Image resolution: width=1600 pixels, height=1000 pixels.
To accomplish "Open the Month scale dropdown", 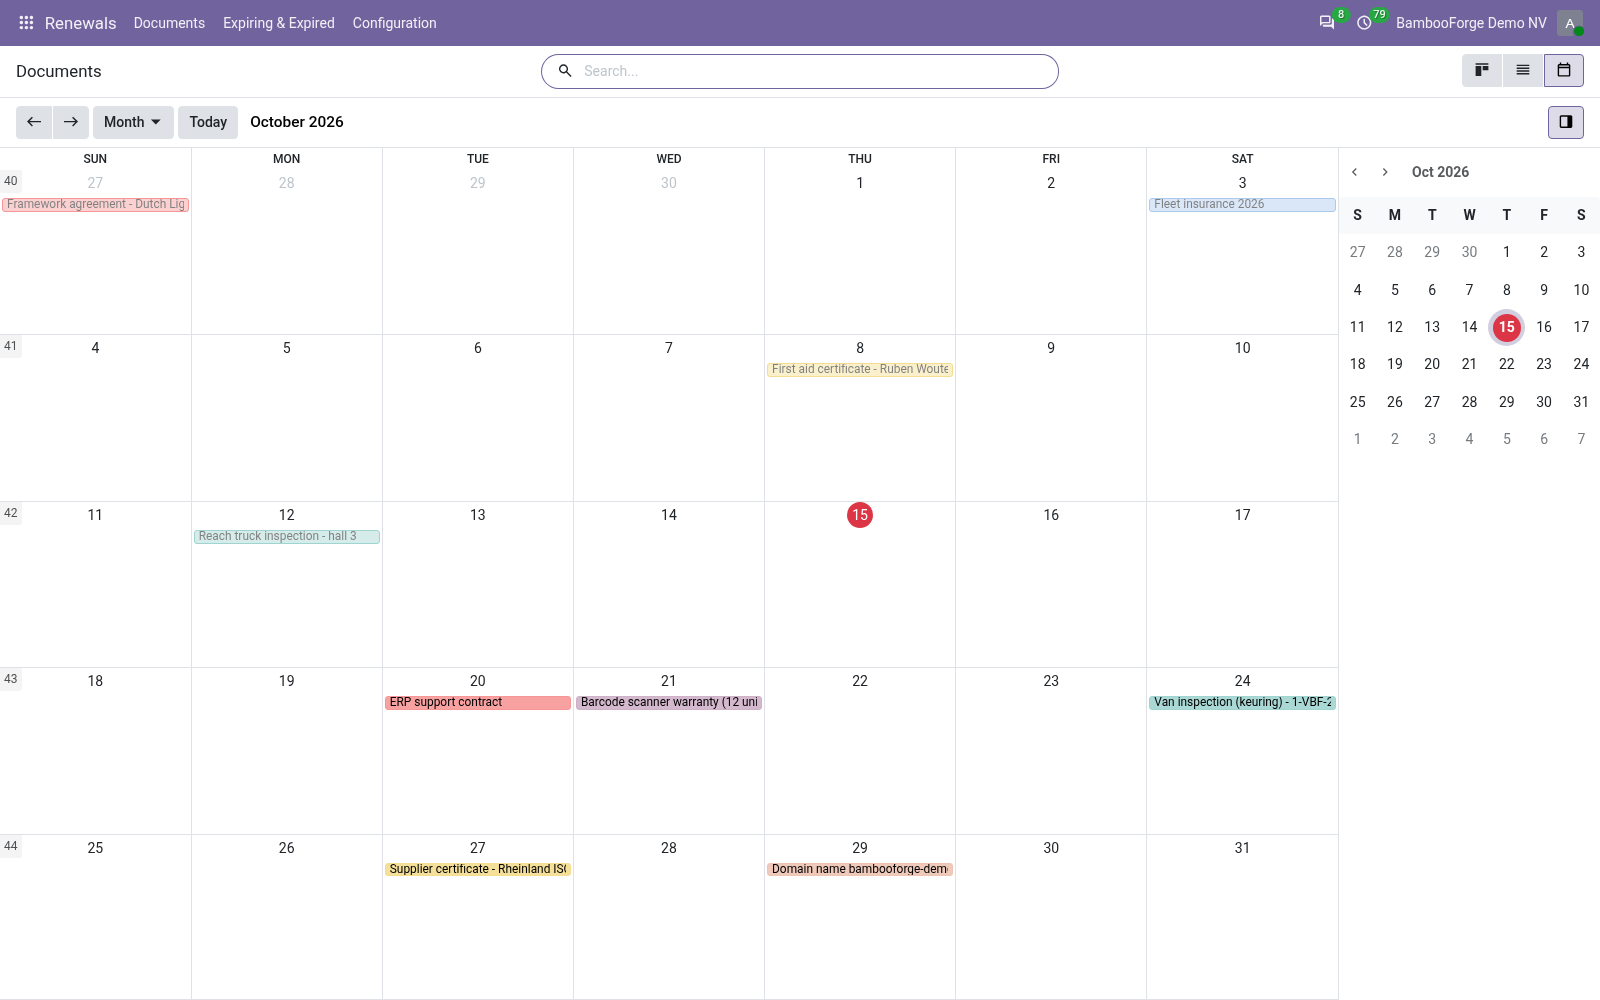I will (133, 122).
